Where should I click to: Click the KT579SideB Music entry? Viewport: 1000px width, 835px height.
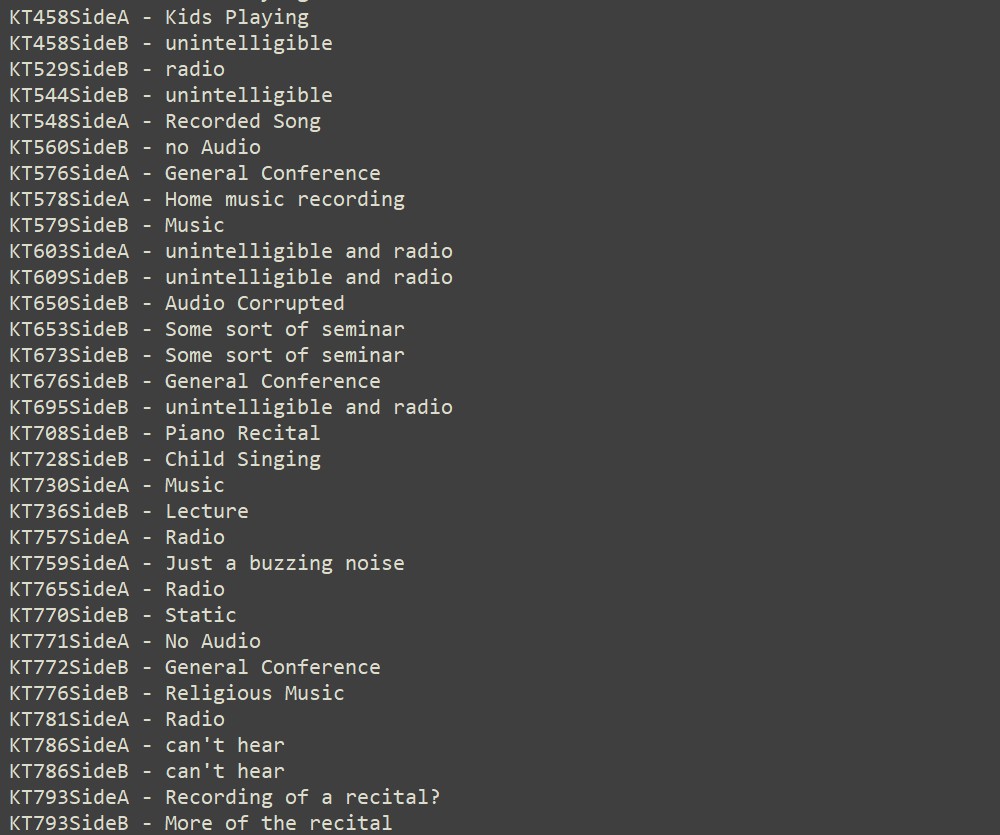(117, 225)
